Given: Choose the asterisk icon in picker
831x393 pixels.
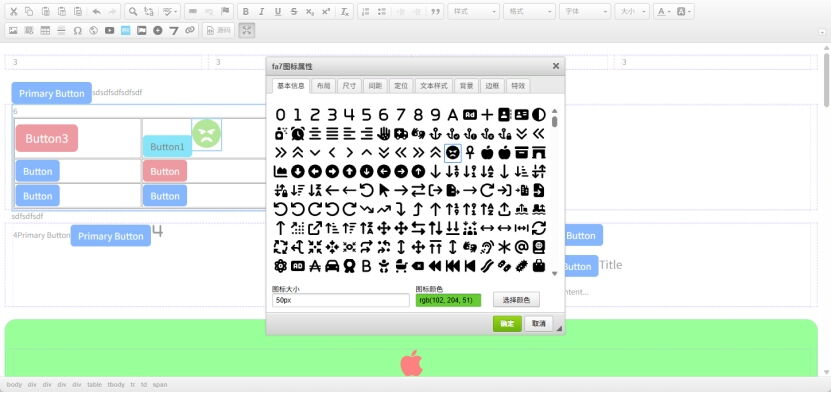Looking at the screenshot, I should coord(505,247).
